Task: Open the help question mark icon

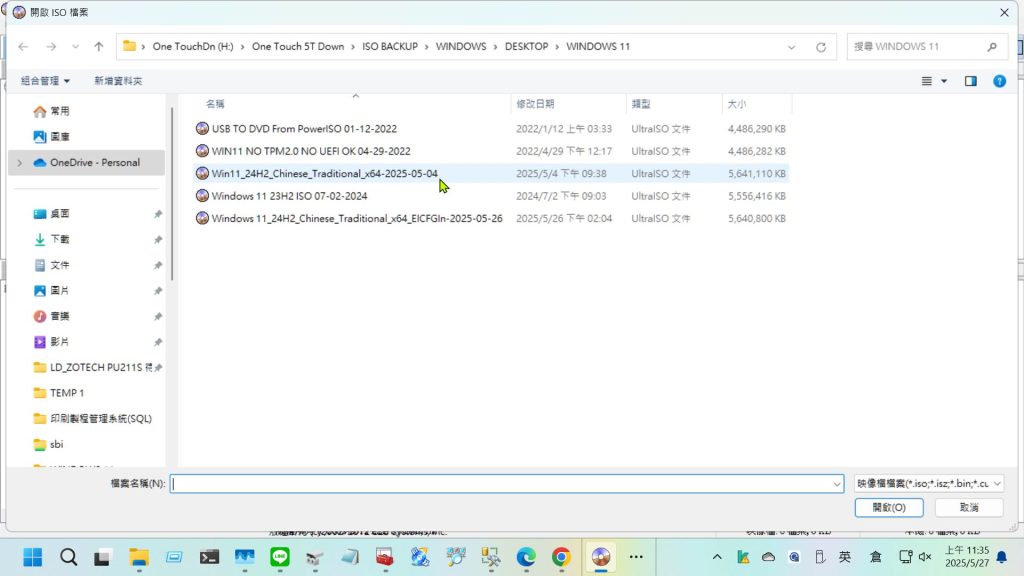Action: pos(999,81)
